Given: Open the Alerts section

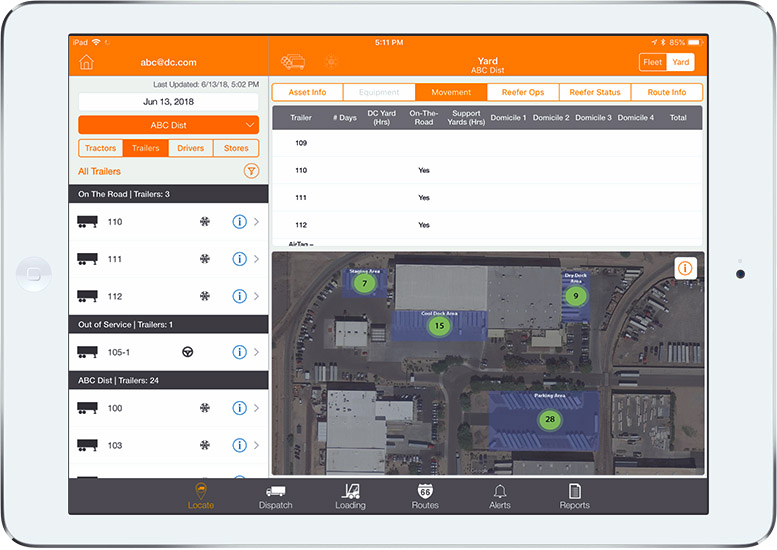Looking at the screenshot, I should pos(500,496).
